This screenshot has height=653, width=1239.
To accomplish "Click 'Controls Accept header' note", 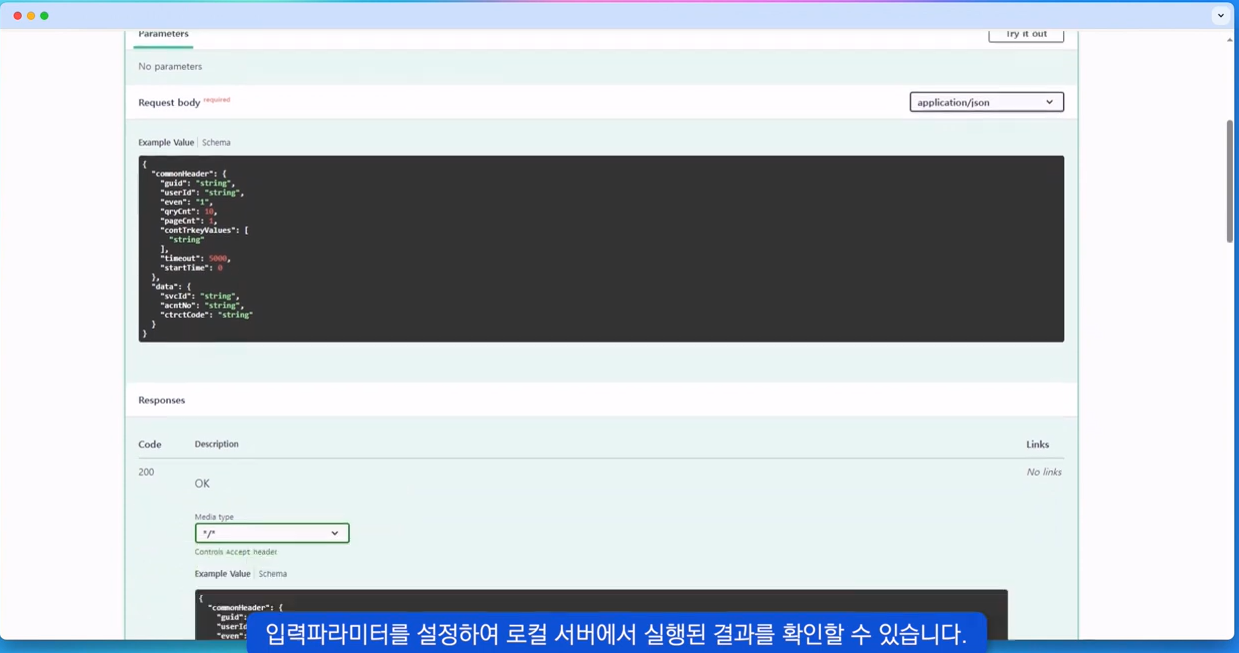I will (x=236, y=552).
